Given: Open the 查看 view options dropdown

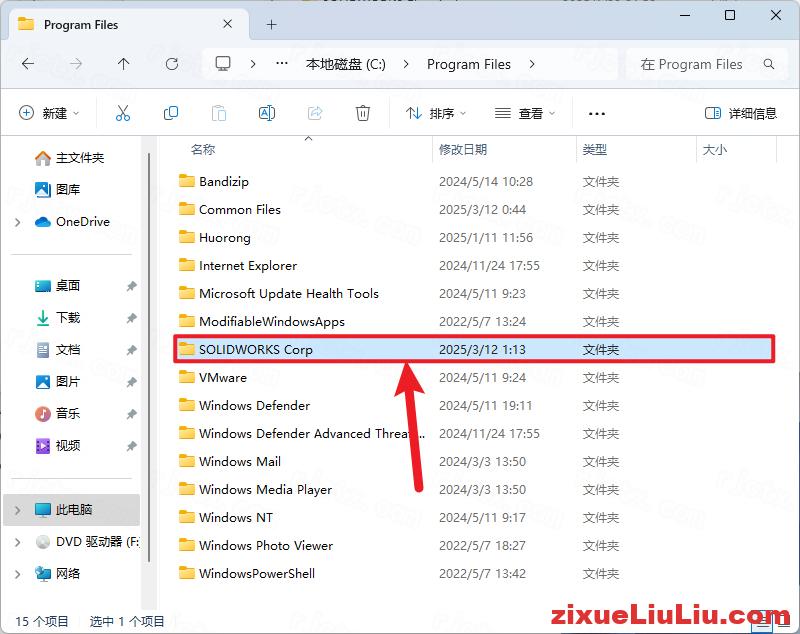Looking at the screenshot, I should pyautogui.click(x=525, y=113).
